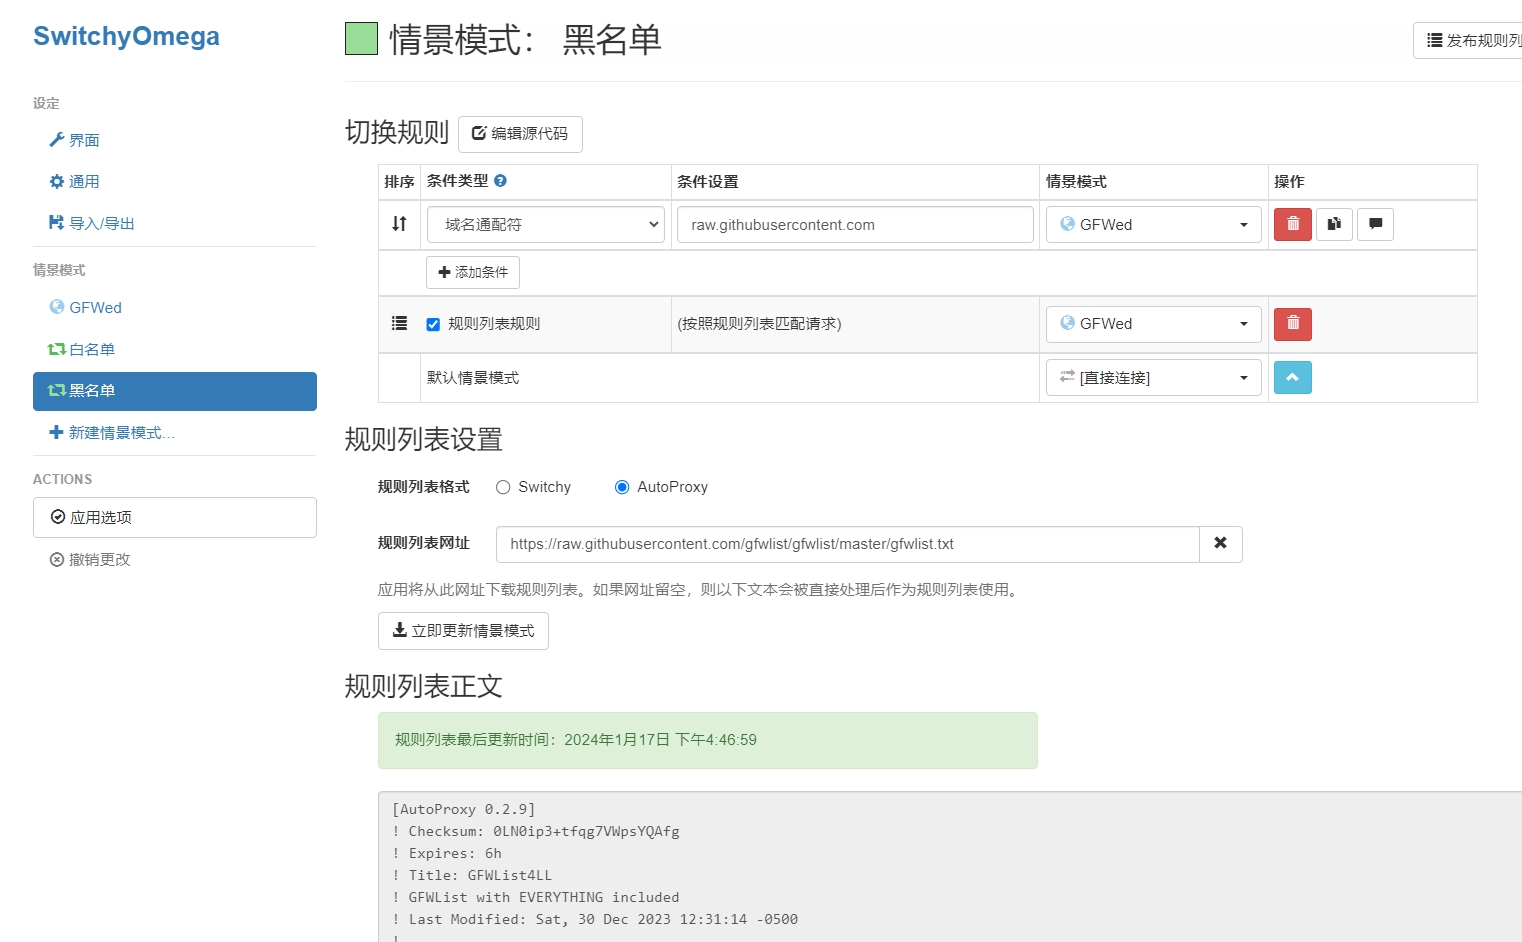The image size is (1522, 942).
Task: Click (按照规则列表匹配请求) text
Action: (x=759, y=324)
